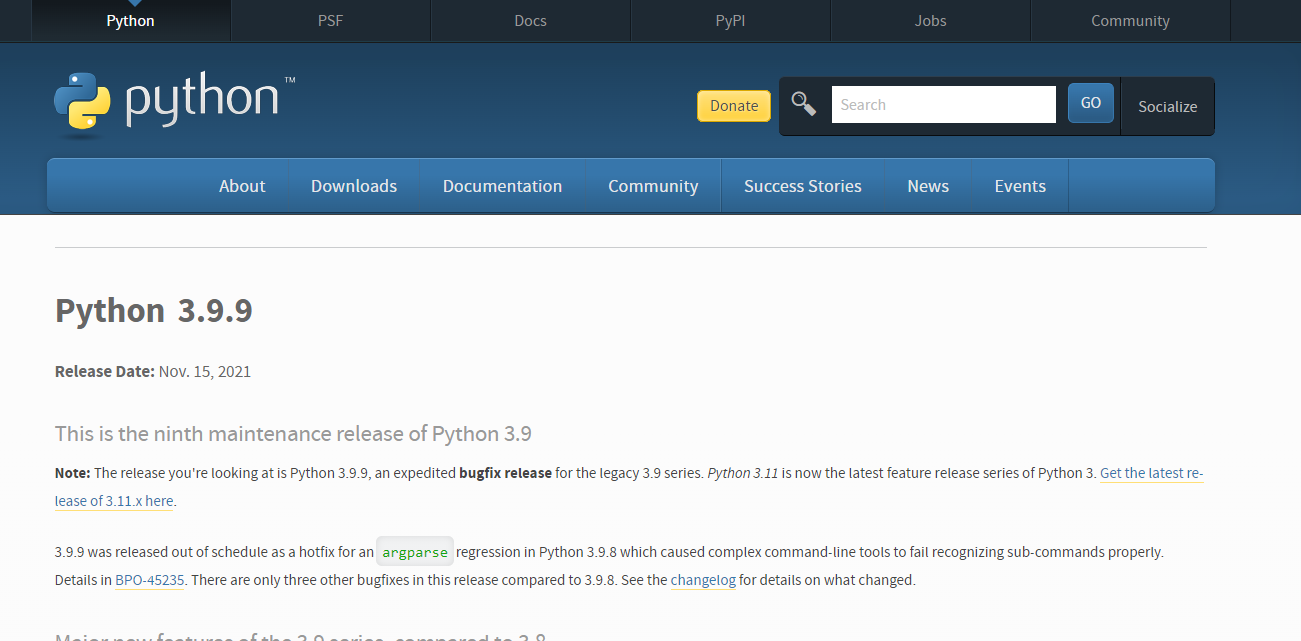The image size is (1301, 641).
Task: Click the 'Nov. 15, 2021' date text
Action: (205, 372)
